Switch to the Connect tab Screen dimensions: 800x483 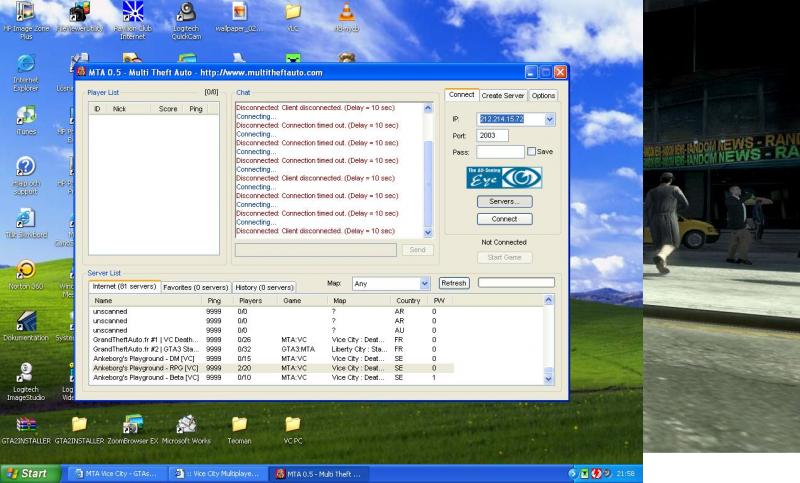(462, 95)
